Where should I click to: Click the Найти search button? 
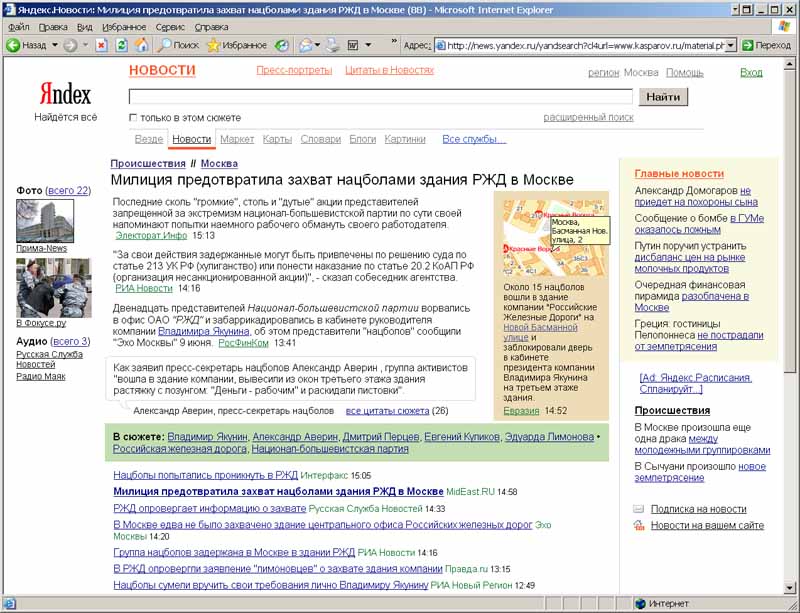click(x=663, y=97)
